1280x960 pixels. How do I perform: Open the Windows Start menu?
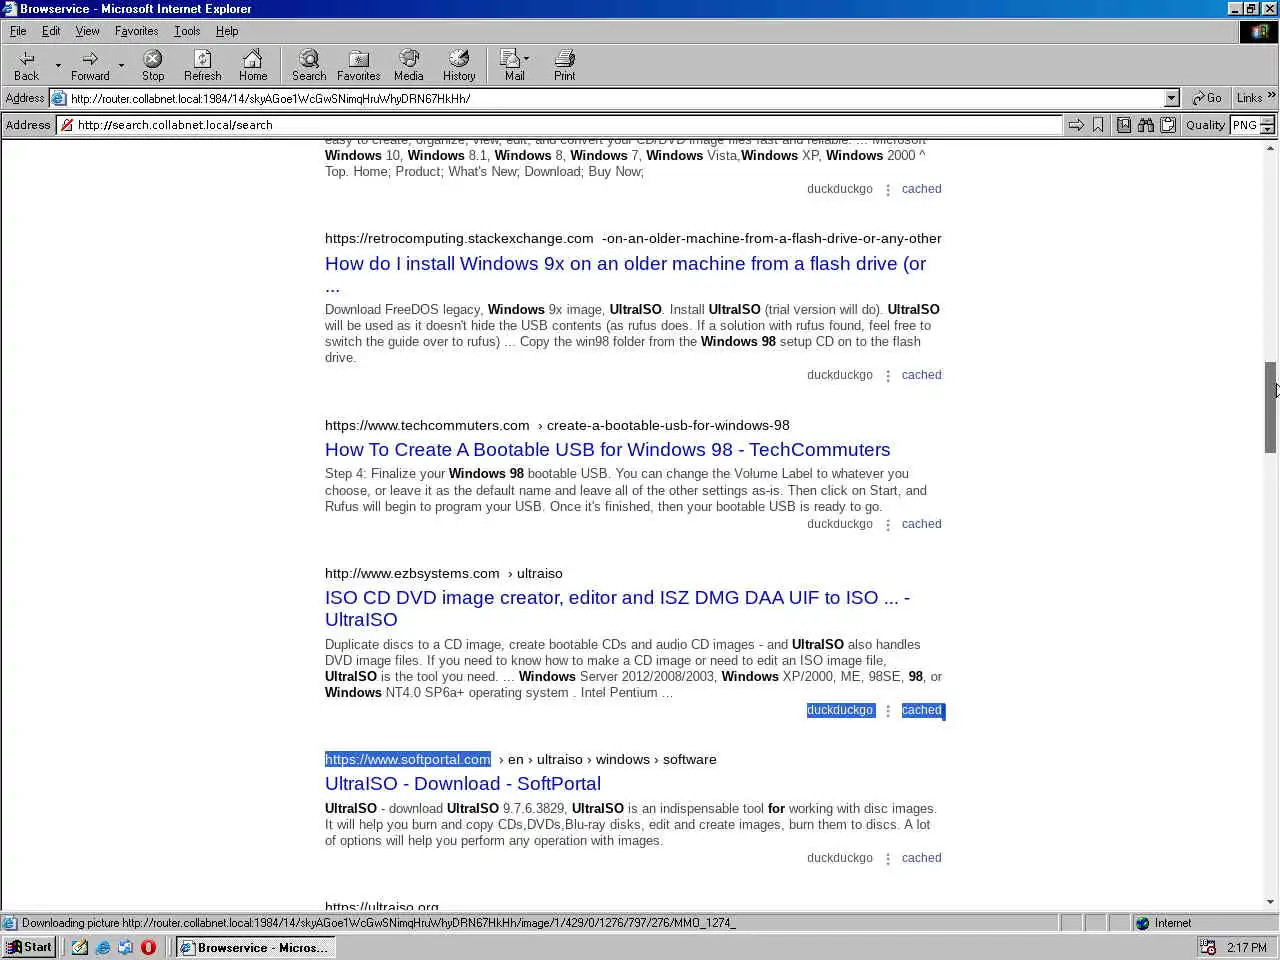29,947
